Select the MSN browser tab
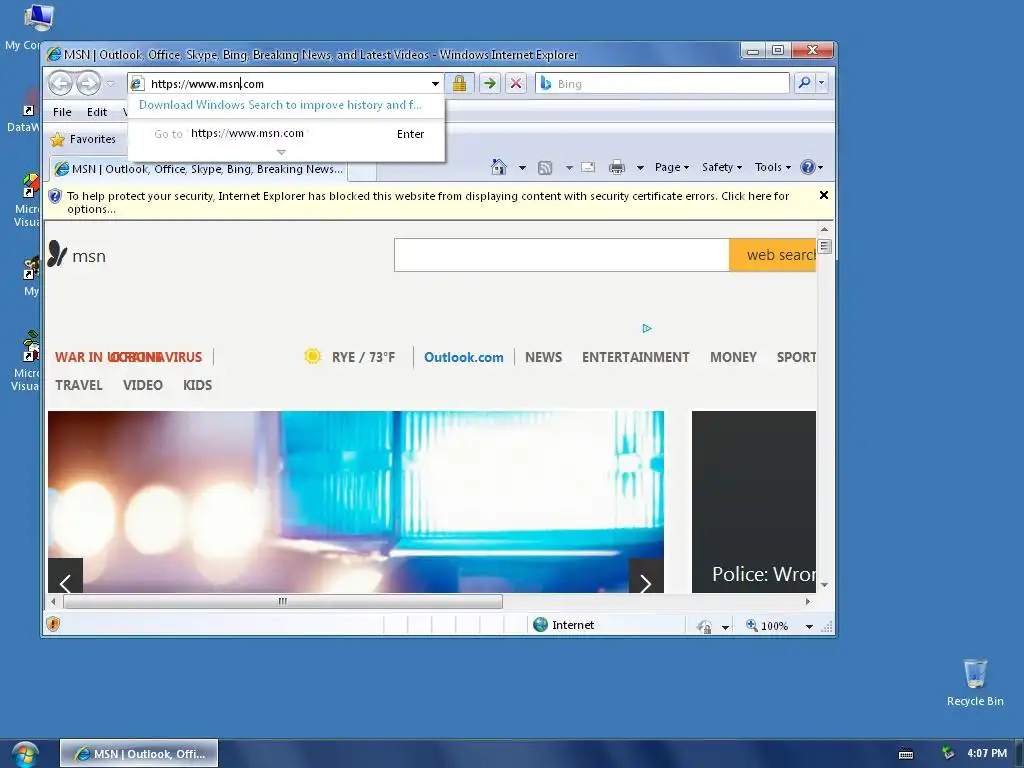 (x=199, y=169)
